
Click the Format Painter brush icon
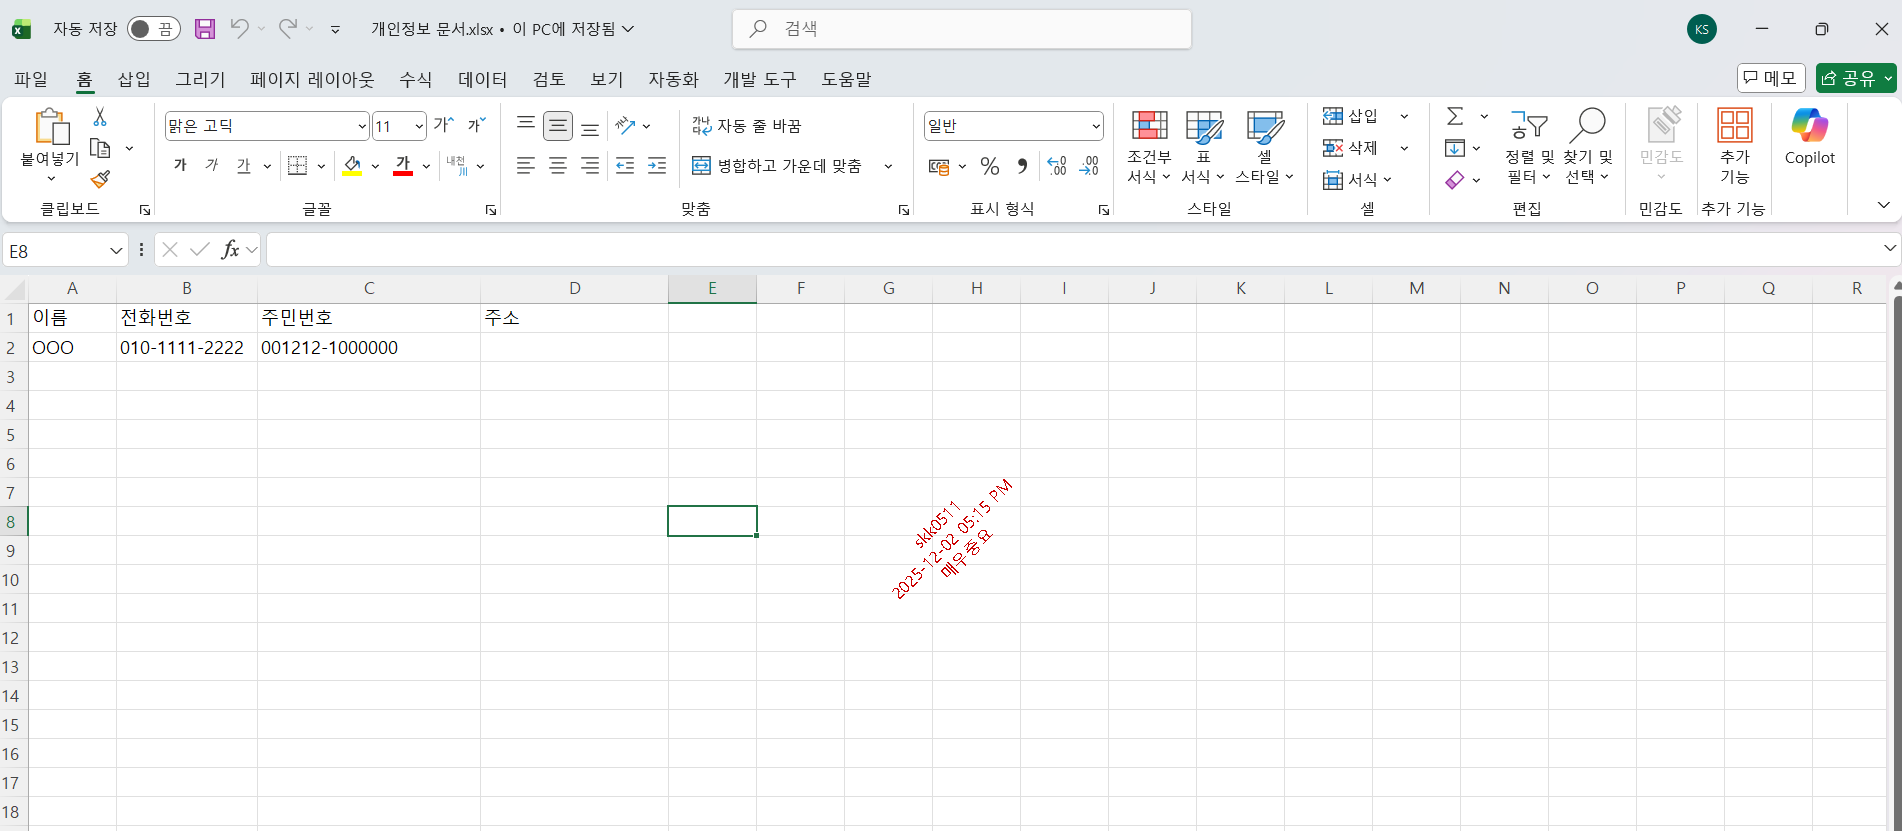[100, 180]
